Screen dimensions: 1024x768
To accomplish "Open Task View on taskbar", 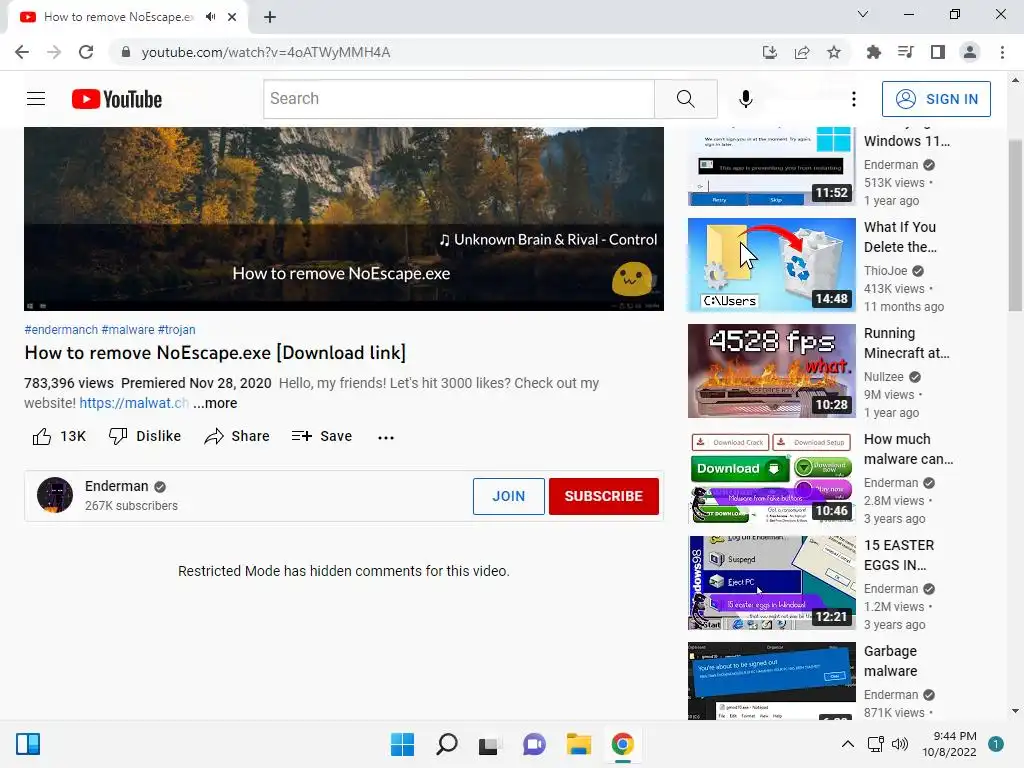I will [490, 744].
